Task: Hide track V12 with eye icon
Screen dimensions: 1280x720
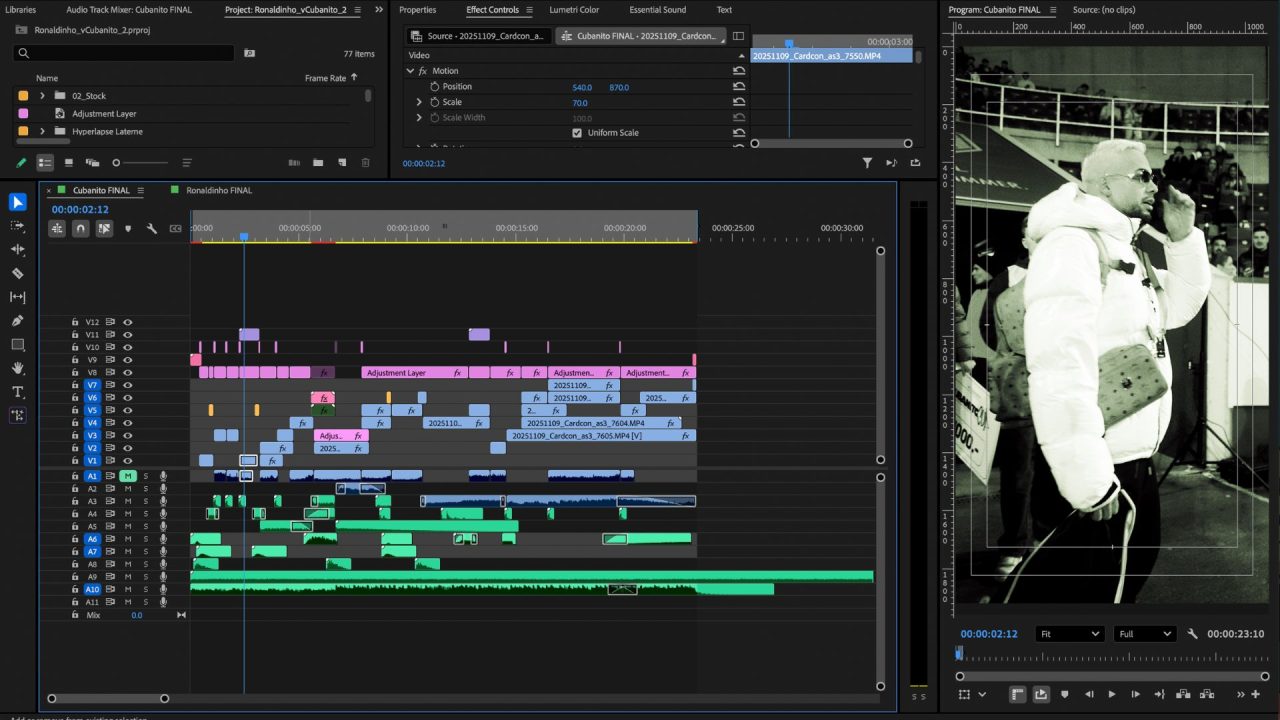Action: coord(128,322)
